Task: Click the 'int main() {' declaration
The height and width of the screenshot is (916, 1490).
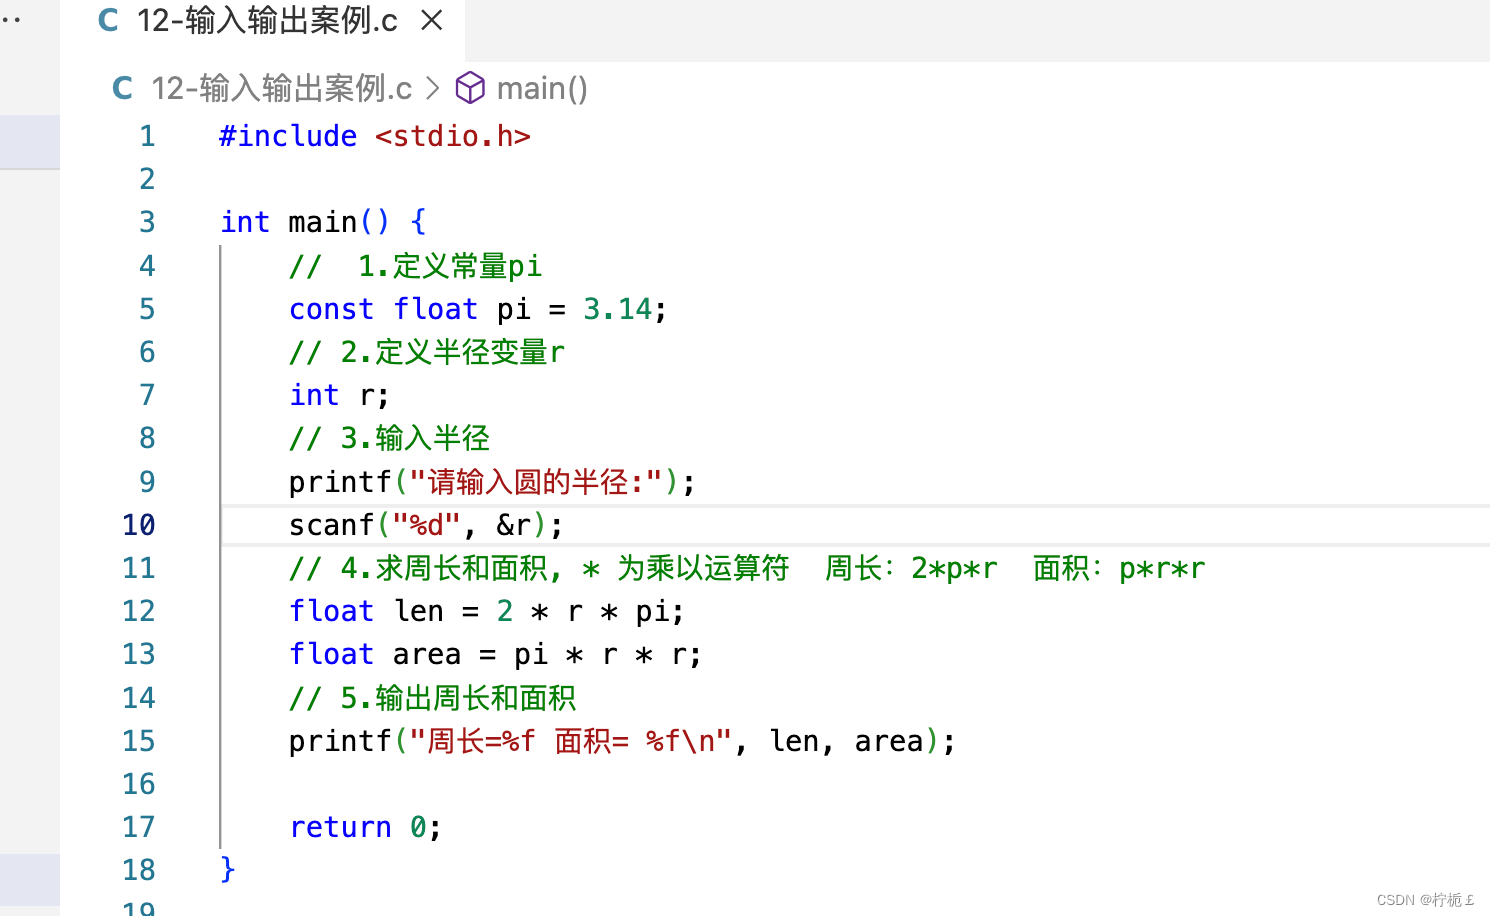Action: tap(323, 222)
